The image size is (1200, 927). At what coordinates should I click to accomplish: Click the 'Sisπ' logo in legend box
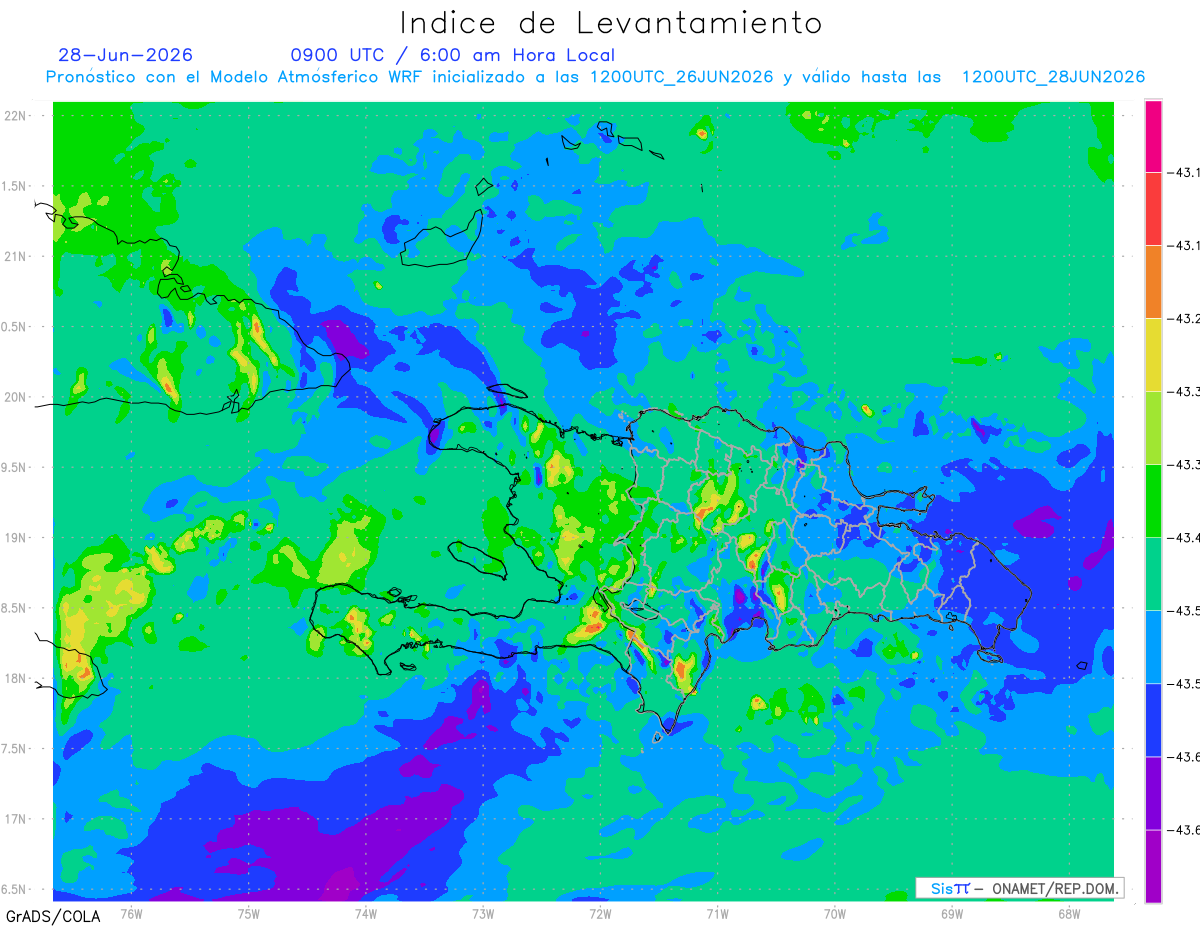pyautogui.click(x=950, y=888)
